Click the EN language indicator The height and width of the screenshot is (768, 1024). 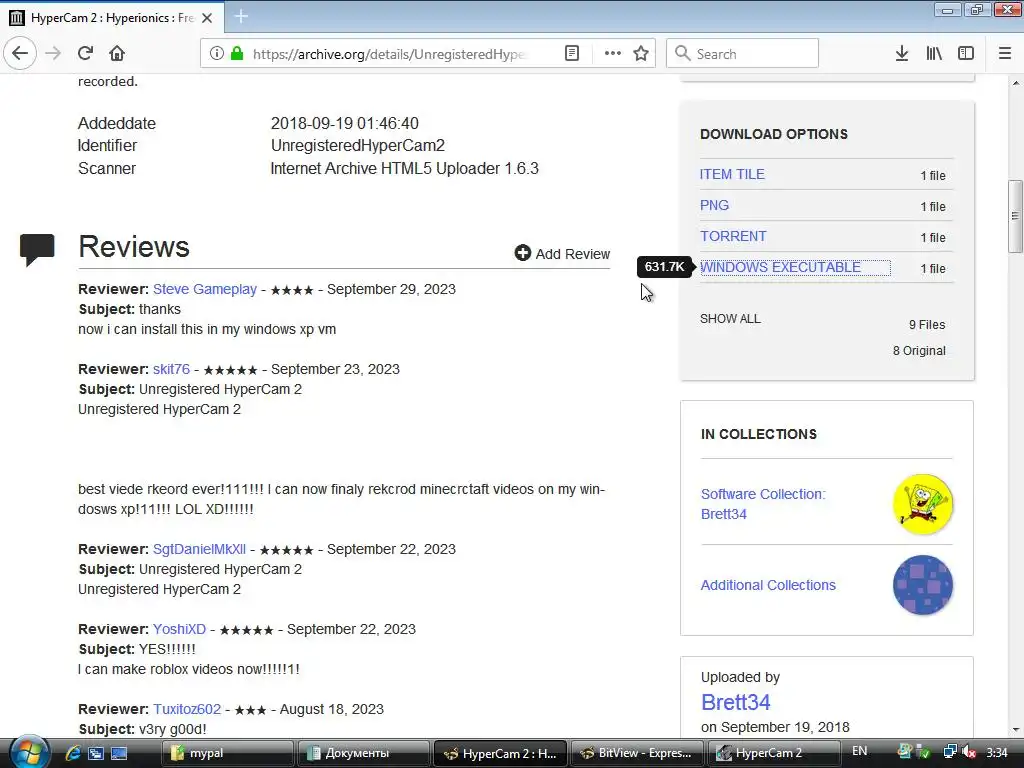(859, 751)
